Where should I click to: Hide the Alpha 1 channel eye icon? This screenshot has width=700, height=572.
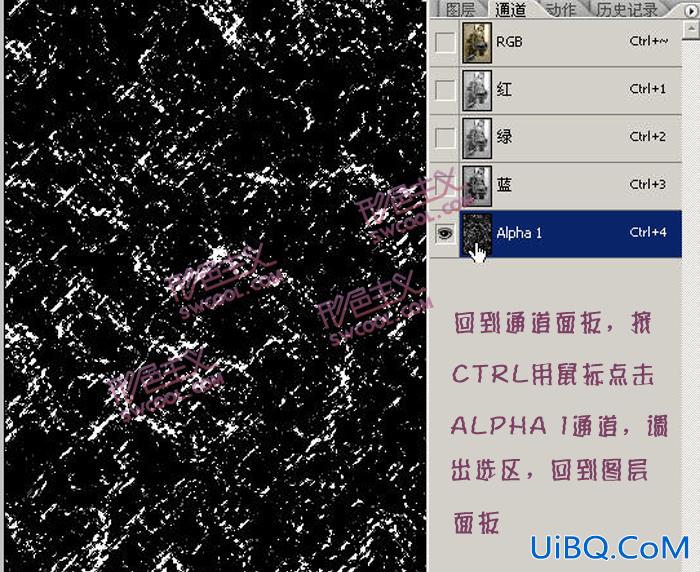[445, 233]
